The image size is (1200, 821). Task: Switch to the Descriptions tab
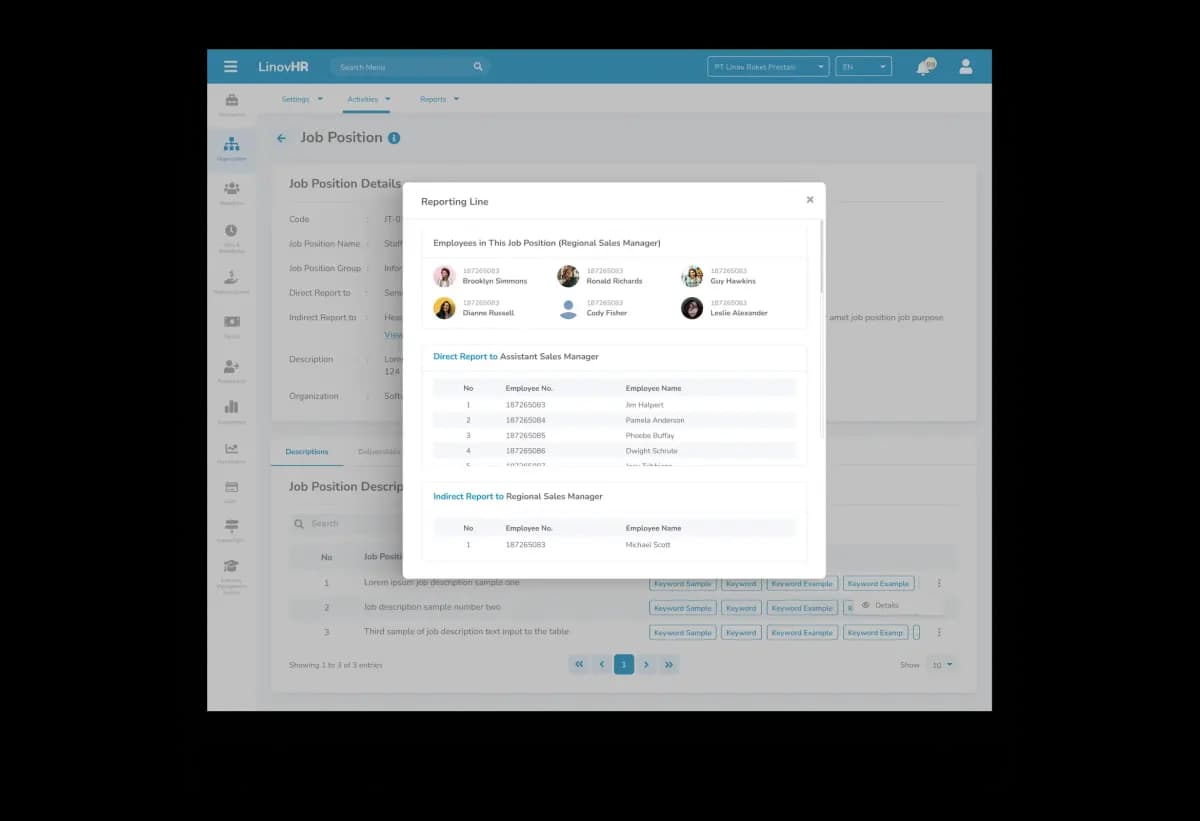coord(307,452)
